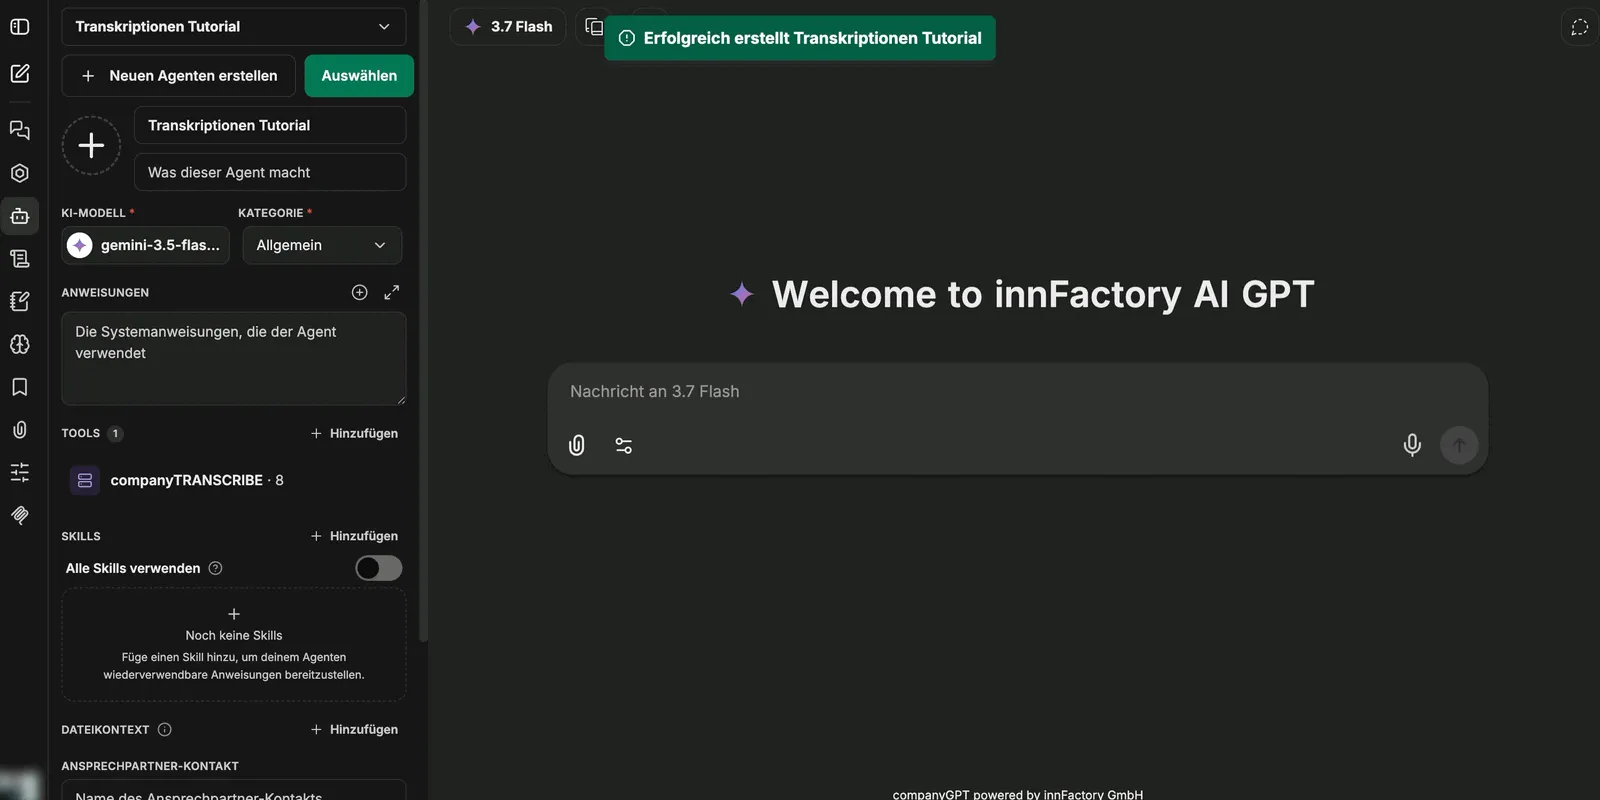Expand the Anweisungen editor to fullscreen

coord(392,292)
